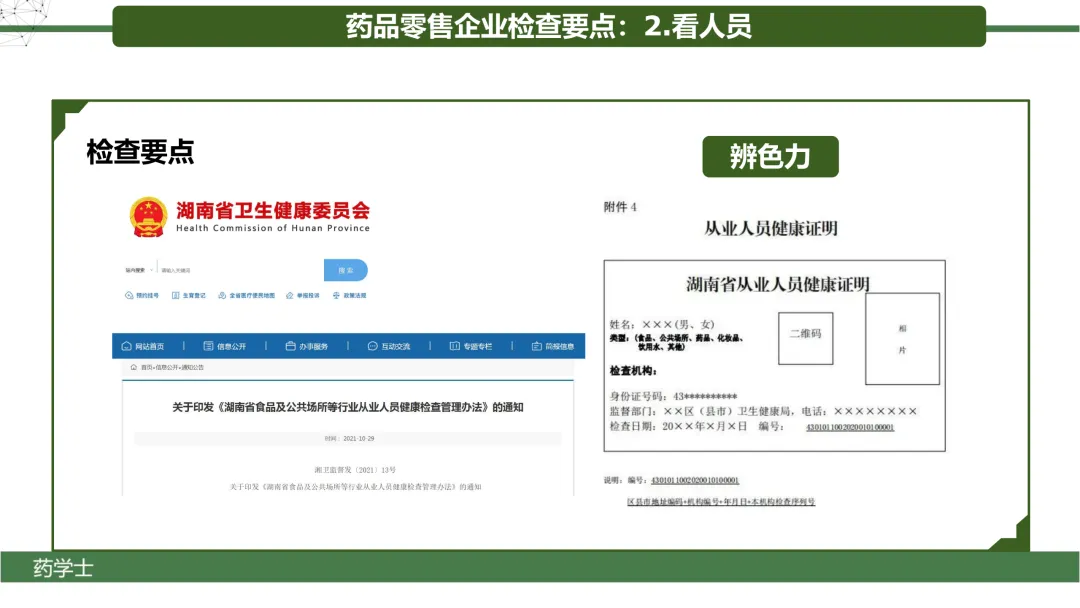Click the 监督部门 卫生健康局 line
This screenshot has height=608, width=1080.
(763, 412)
